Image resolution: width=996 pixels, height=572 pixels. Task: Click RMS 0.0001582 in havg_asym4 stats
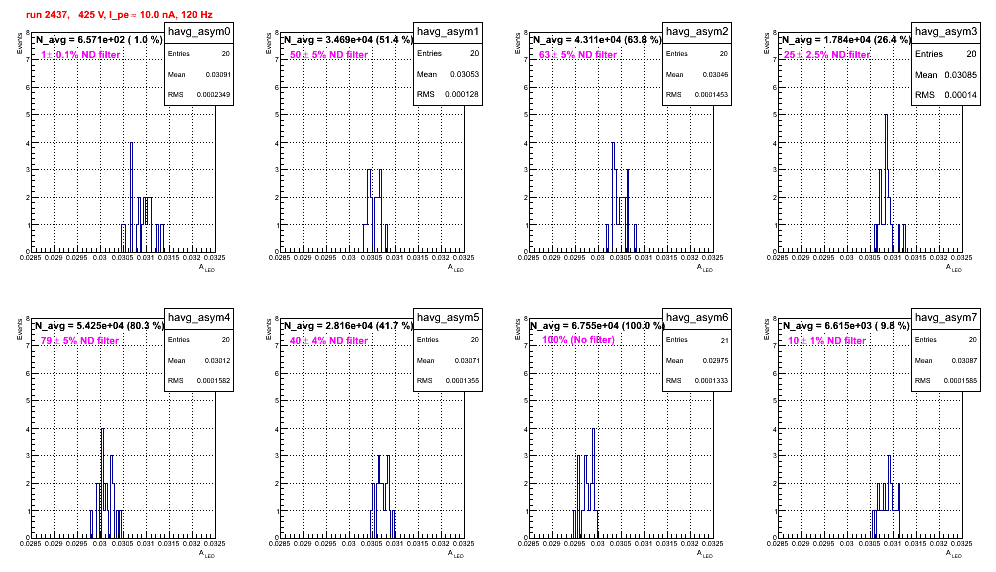[x=199, y=380]
